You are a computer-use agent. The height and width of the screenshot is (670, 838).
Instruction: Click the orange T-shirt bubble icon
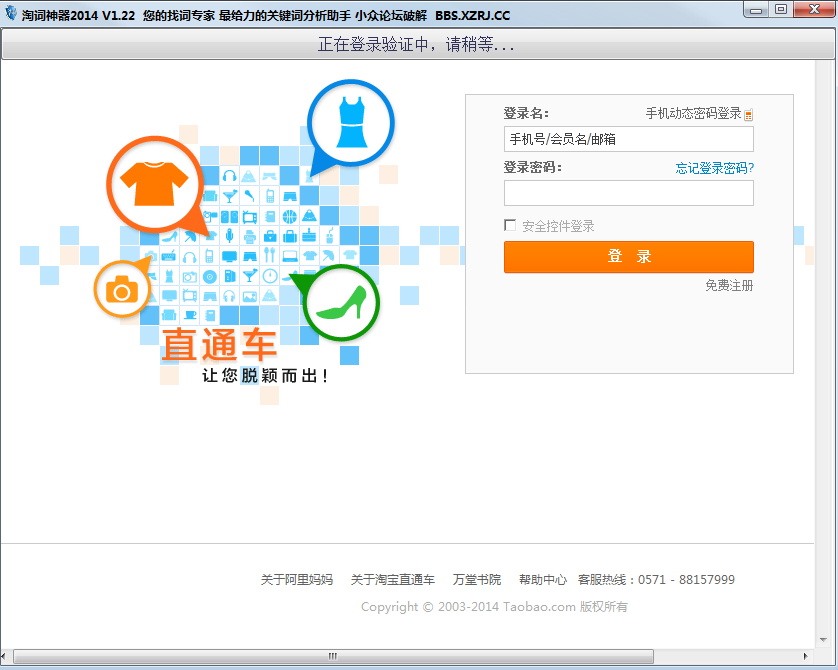point(154,182)
